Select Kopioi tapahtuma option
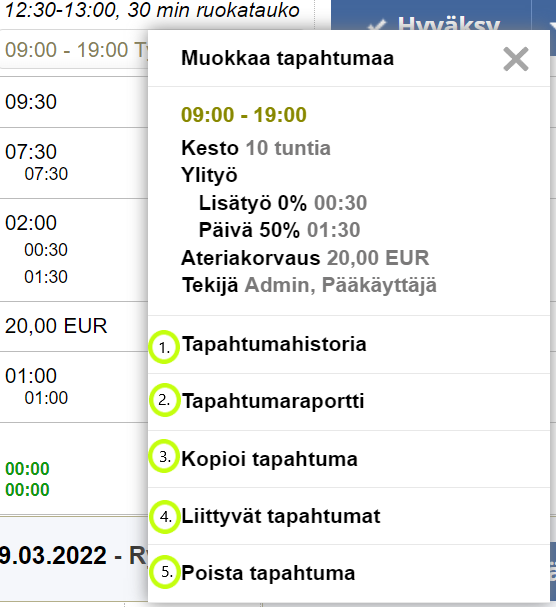 point(349,459)
